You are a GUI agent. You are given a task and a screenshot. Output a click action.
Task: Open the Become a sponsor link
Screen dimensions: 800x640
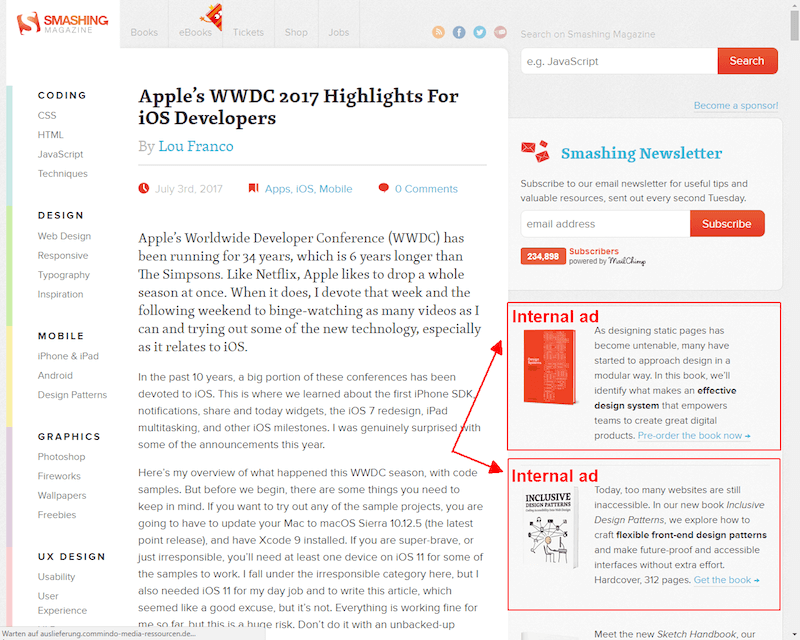click(736, 106)
